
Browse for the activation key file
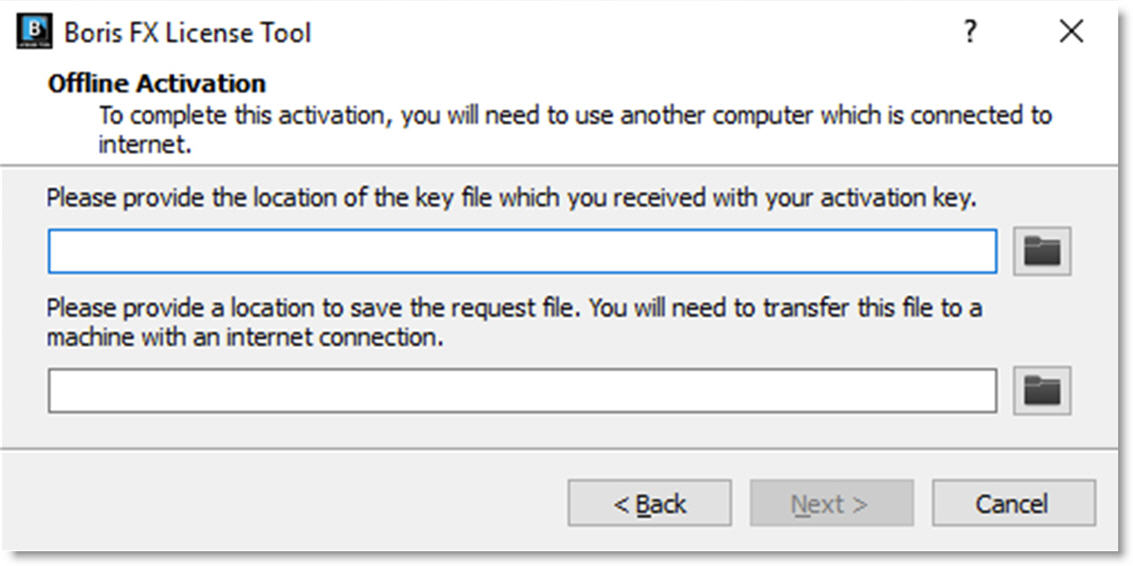[x=1042, y=251]
